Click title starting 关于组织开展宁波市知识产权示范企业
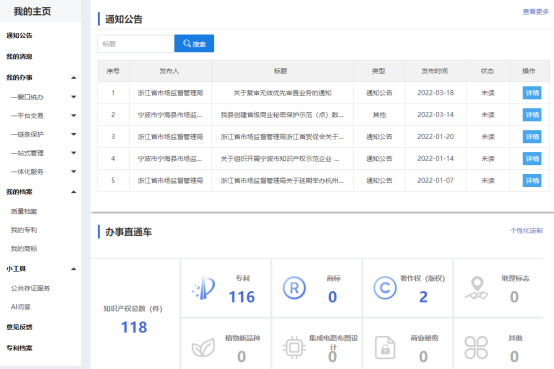554x369 pixels. [x=280, y=159]
